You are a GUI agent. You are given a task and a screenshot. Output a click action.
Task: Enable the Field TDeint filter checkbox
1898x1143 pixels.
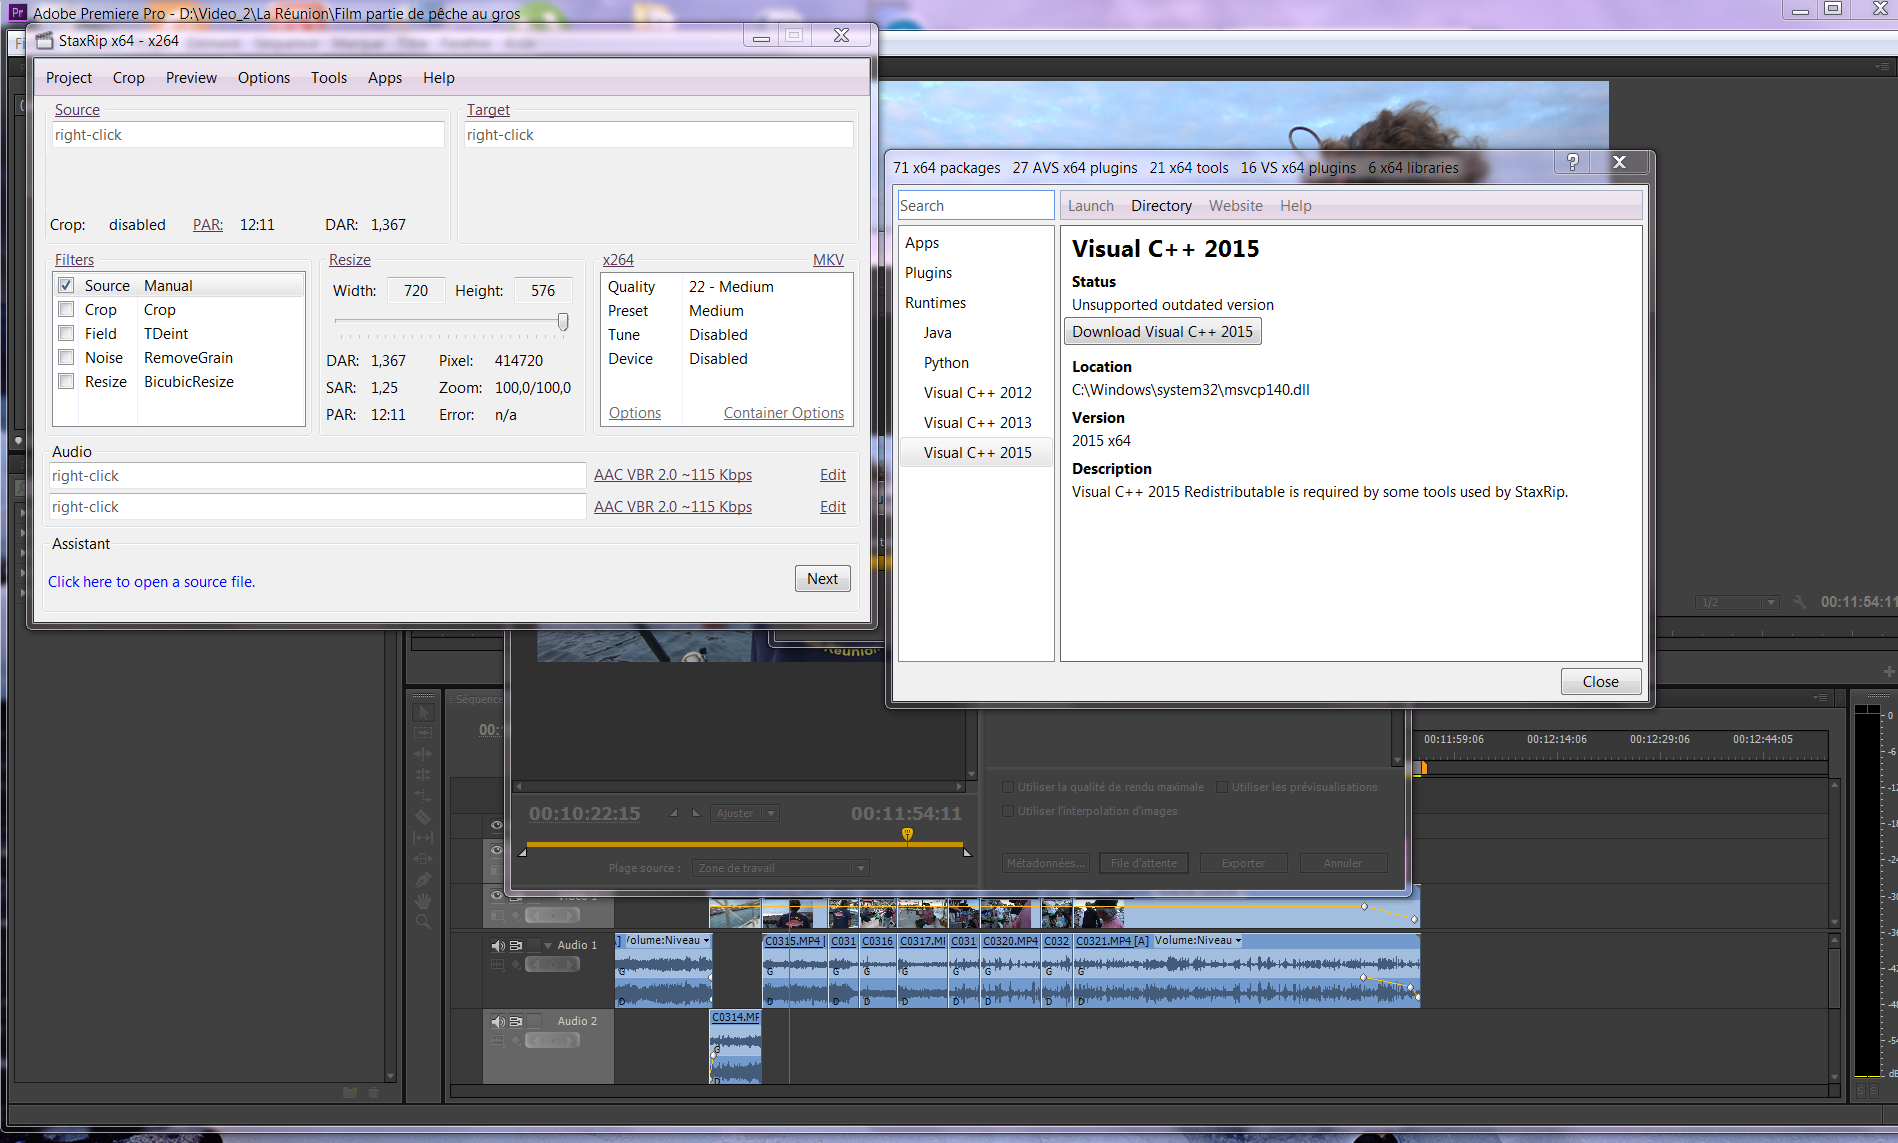point(66,334)
